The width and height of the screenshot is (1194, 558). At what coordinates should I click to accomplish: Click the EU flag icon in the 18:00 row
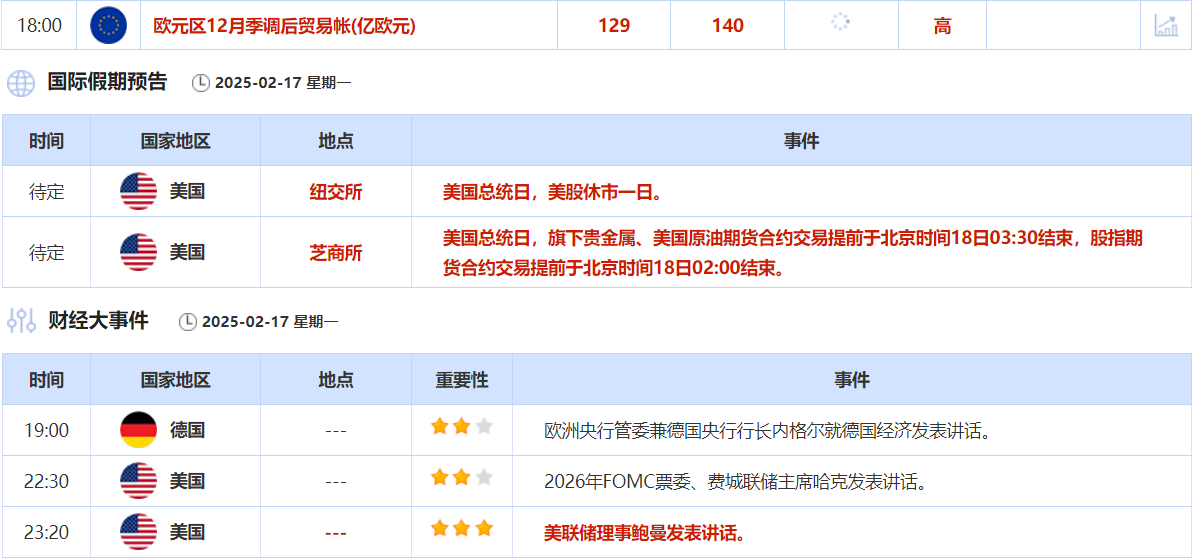(x=108, y=26)
